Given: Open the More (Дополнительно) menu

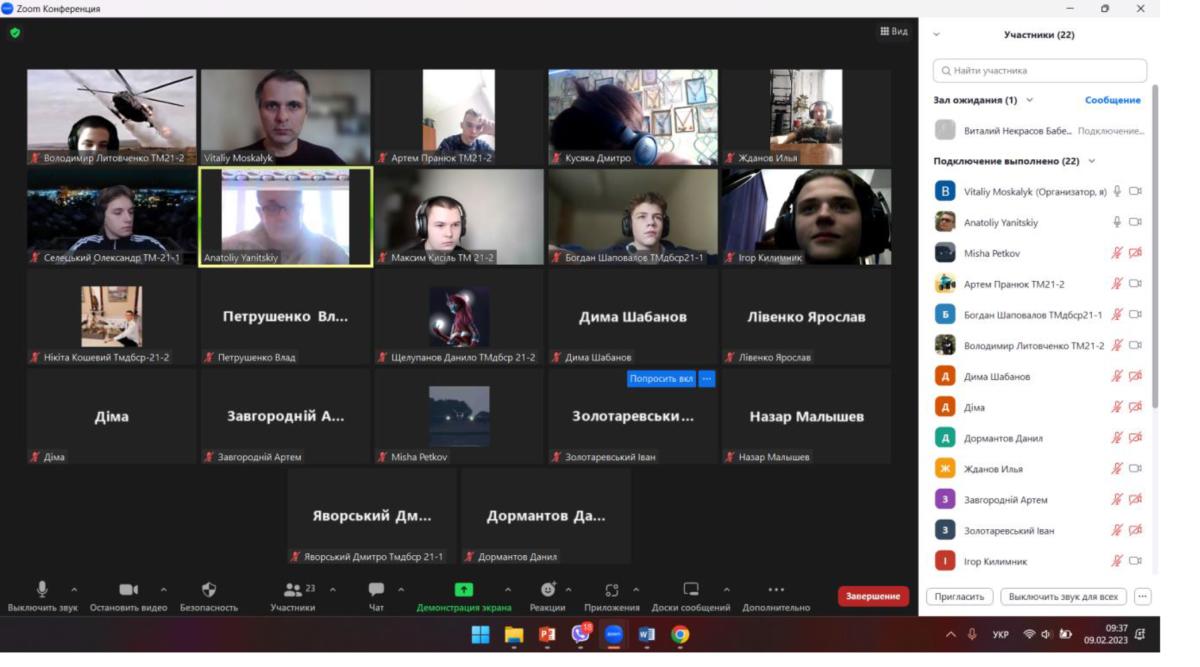Looking at the screenshot, I should tap(776, 590).
